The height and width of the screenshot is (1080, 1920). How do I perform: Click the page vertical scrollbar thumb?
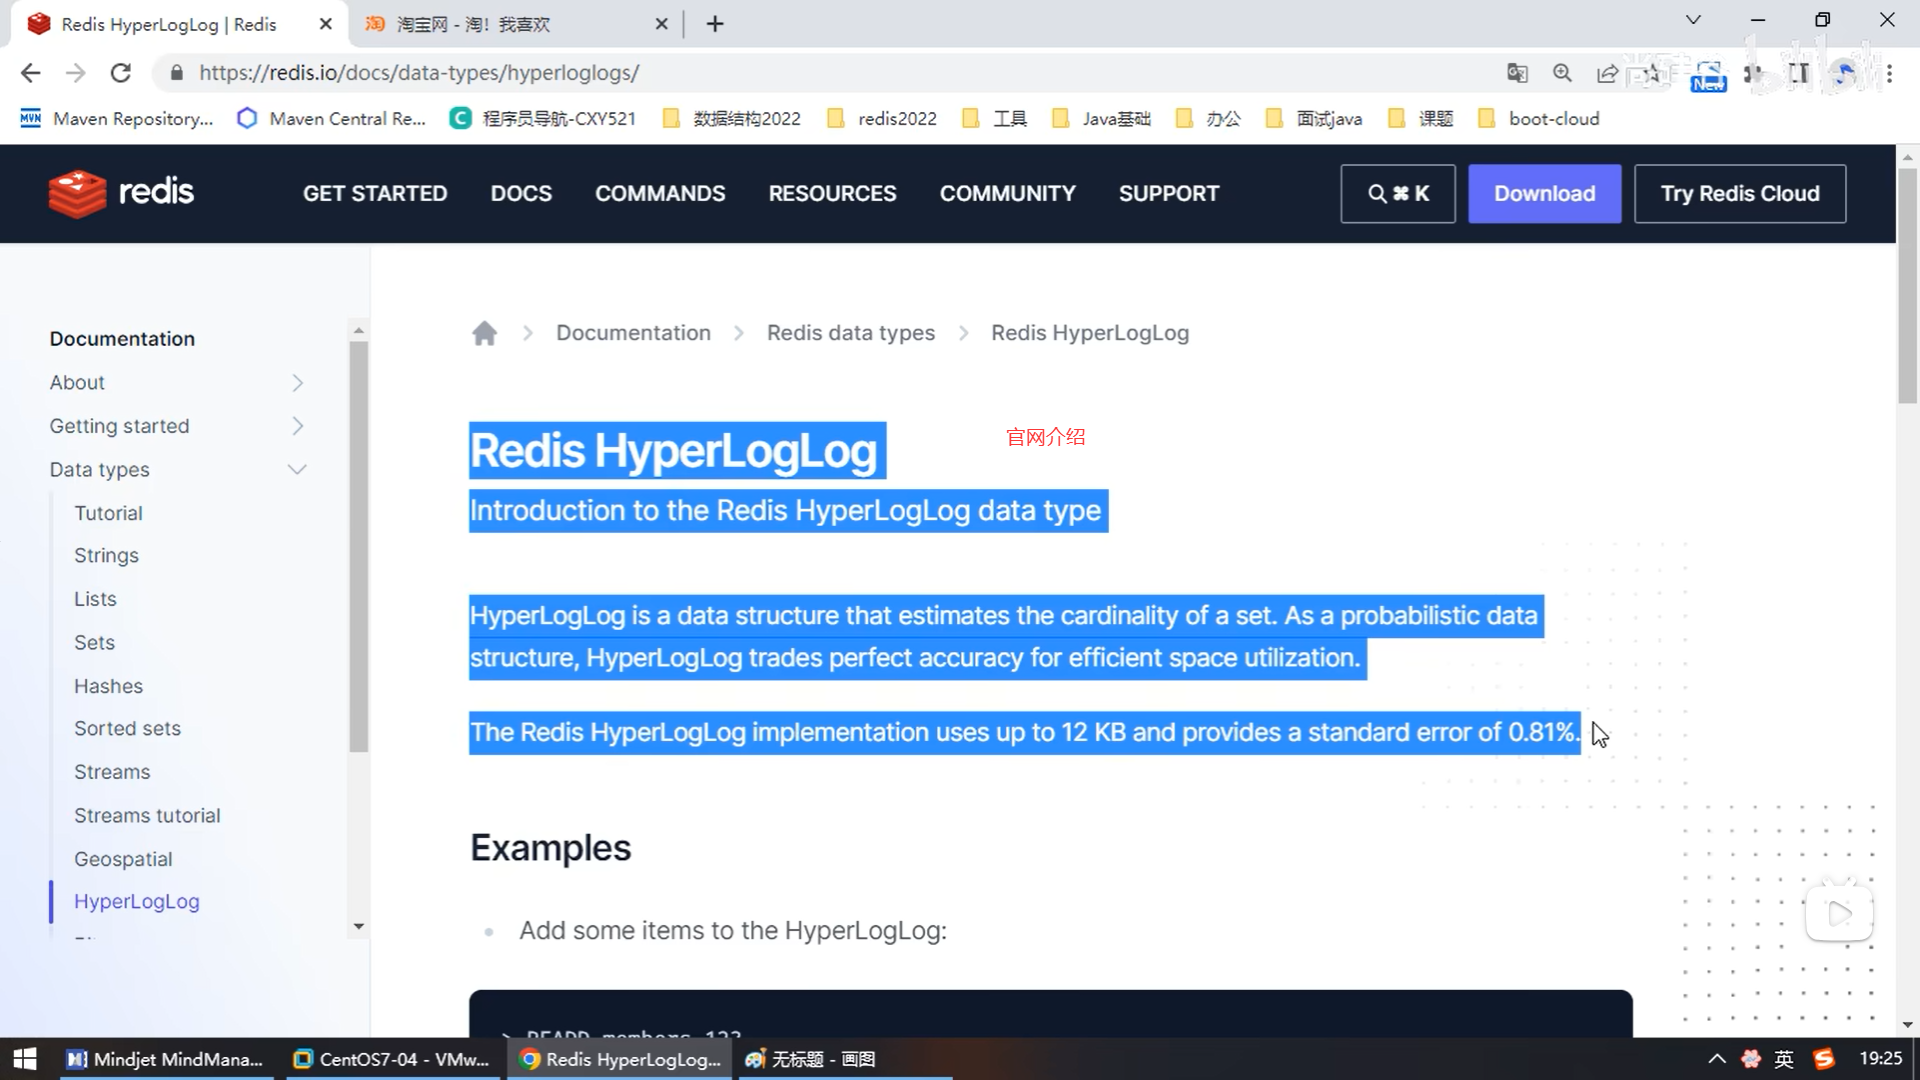coord(1907,285)
